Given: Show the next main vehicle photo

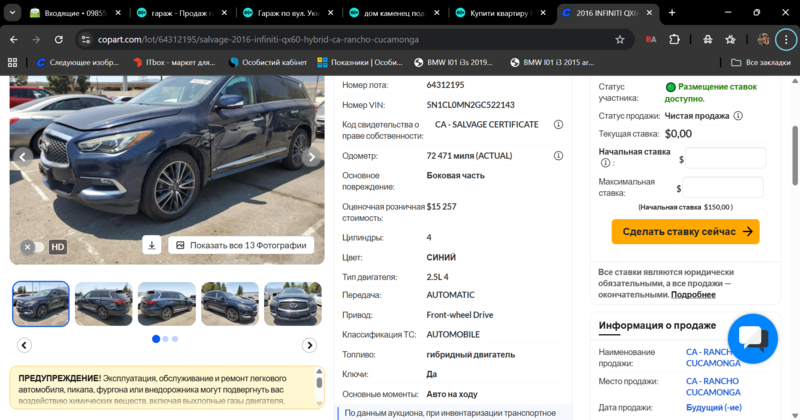Looking at the screenshot, I should coord(312,157).
